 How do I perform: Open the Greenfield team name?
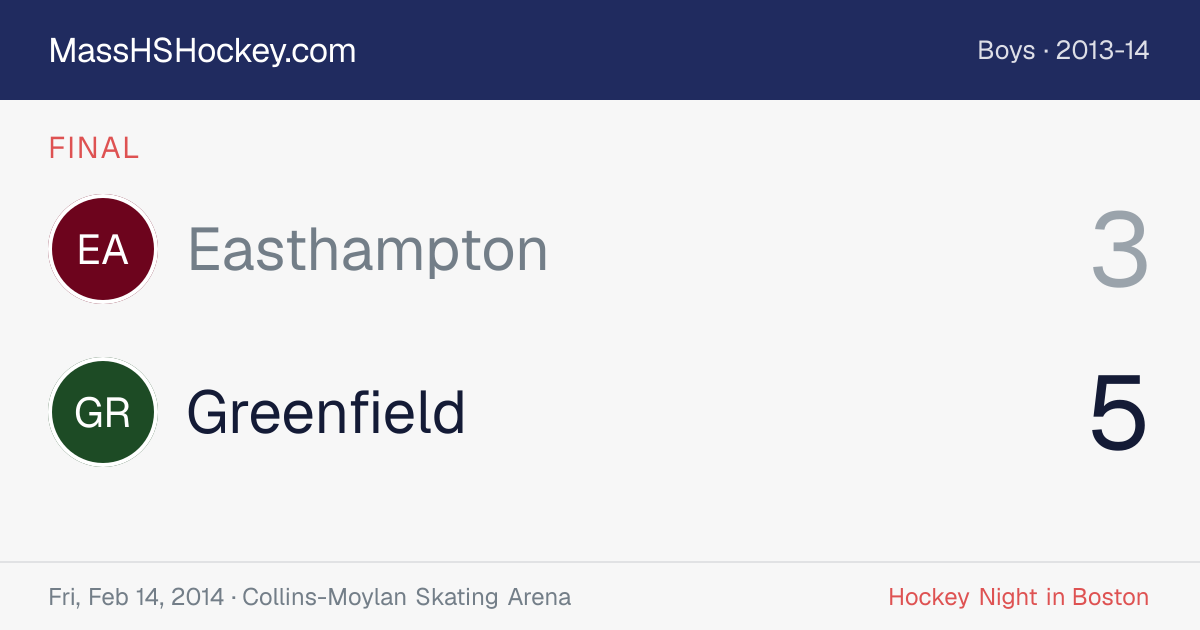click(326, 412)
